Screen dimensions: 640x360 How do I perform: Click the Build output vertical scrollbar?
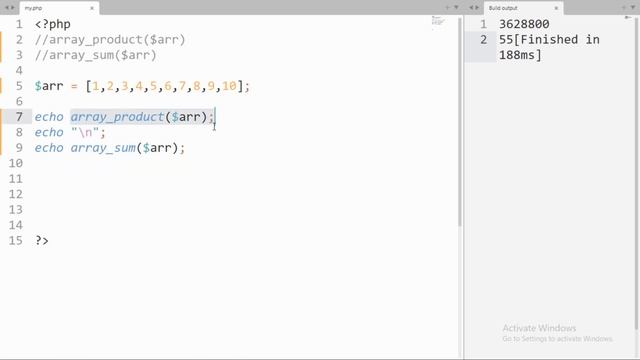tap(637, 173)
